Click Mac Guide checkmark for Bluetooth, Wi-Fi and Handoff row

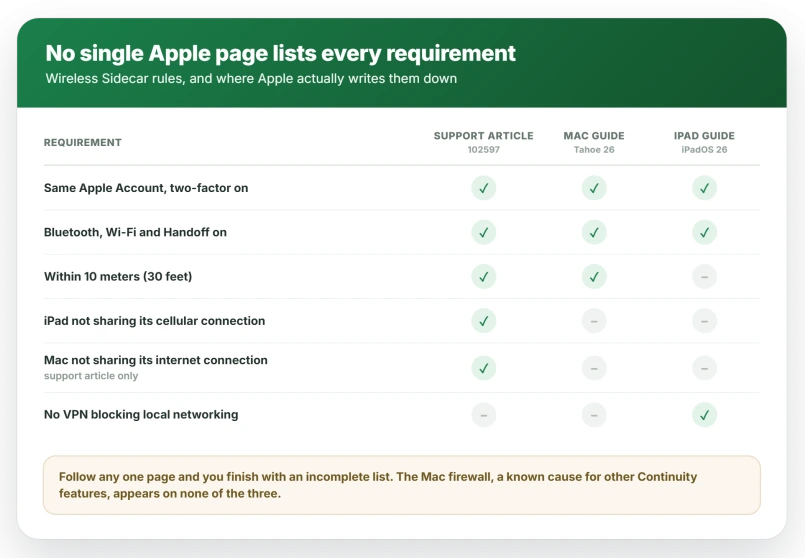pyautogui.click(x=594, y=233)
